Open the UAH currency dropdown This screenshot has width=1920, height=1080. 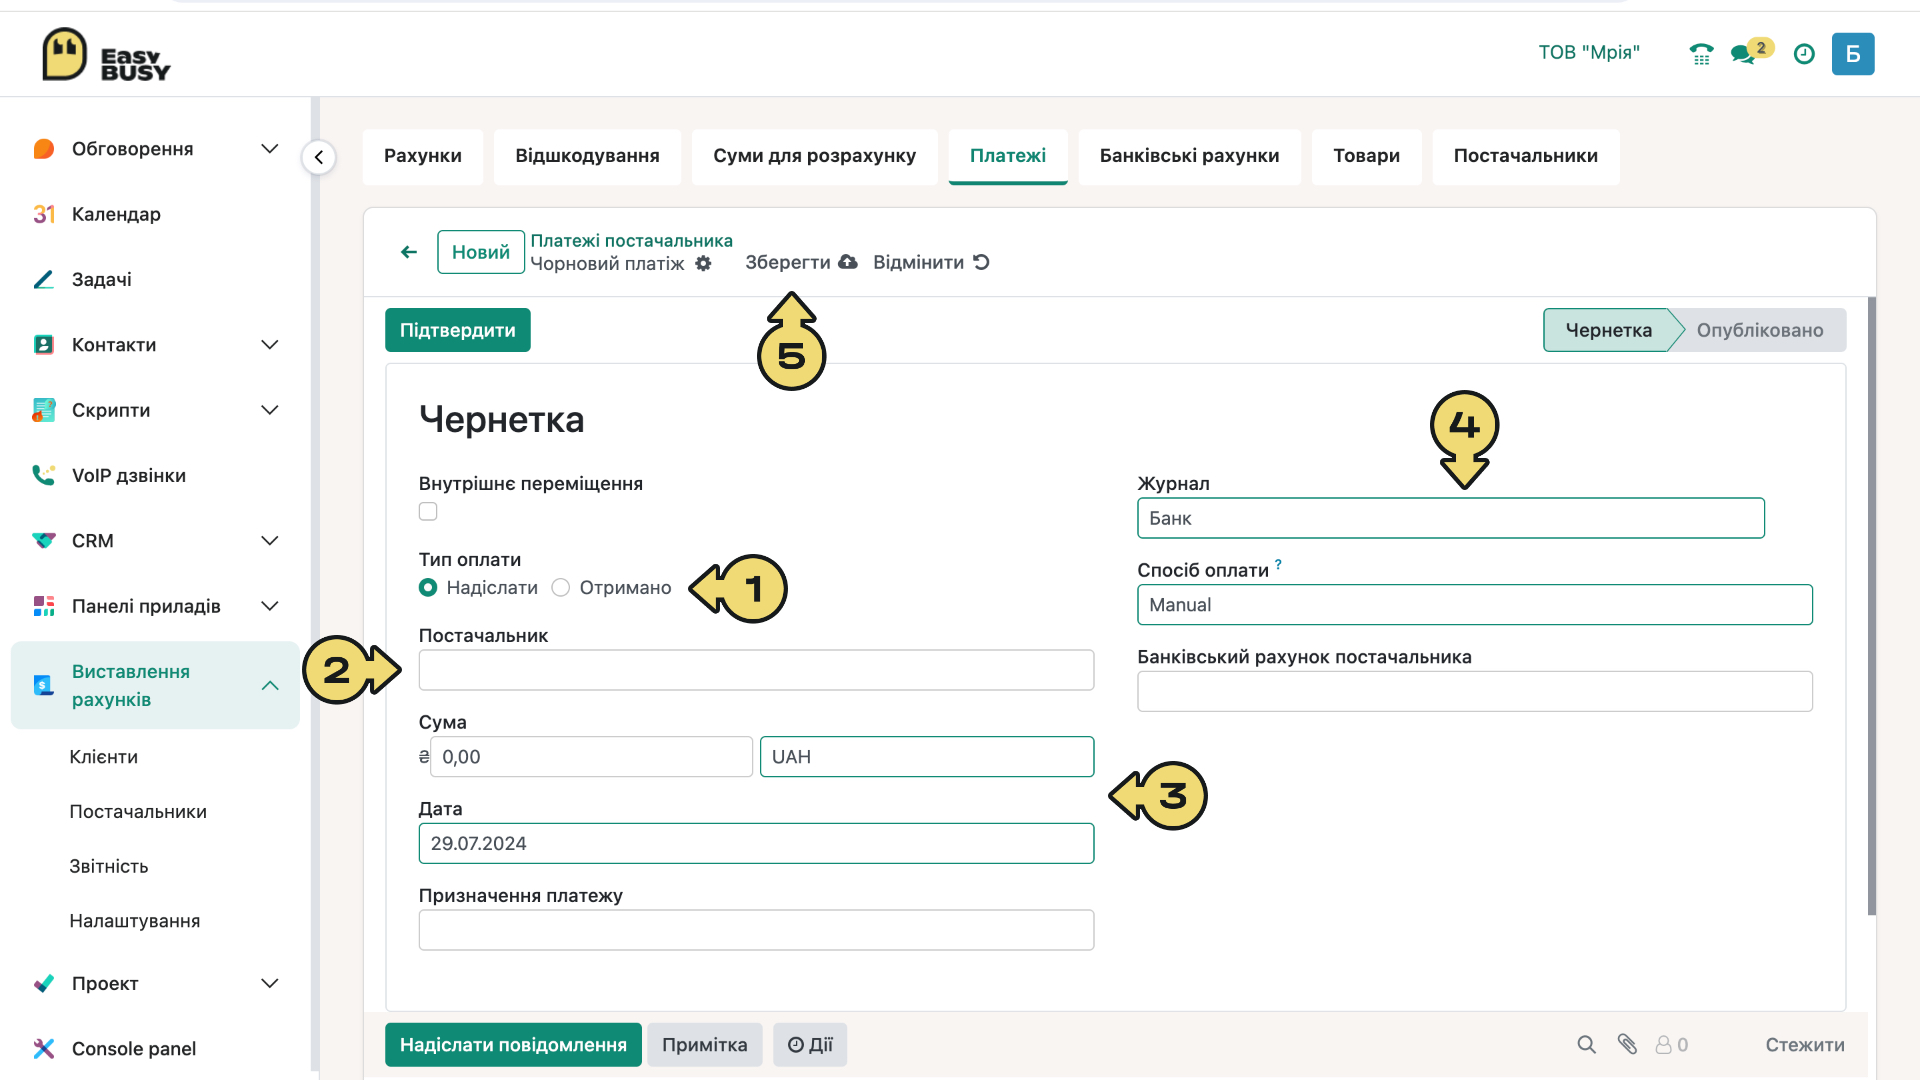coord(927,757)
